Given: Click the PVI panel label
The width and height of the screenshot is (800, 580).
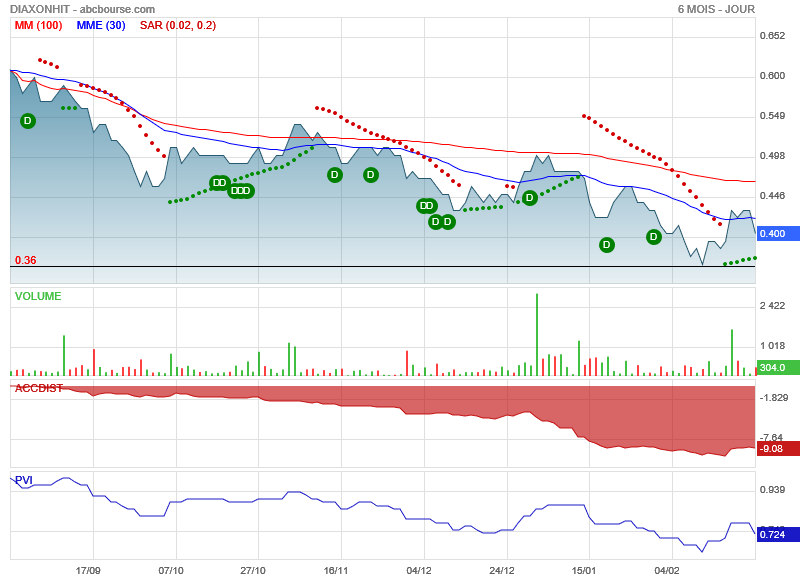Looking at the screenshot, I should click(x=24, y=480).
